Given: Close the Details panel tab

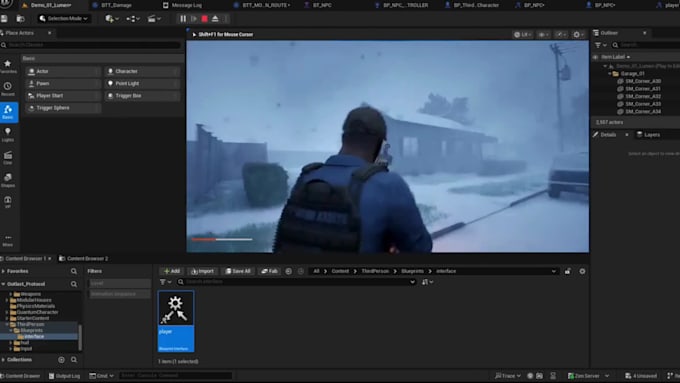Looking at the screenshot, I should (x=627, y=135).
